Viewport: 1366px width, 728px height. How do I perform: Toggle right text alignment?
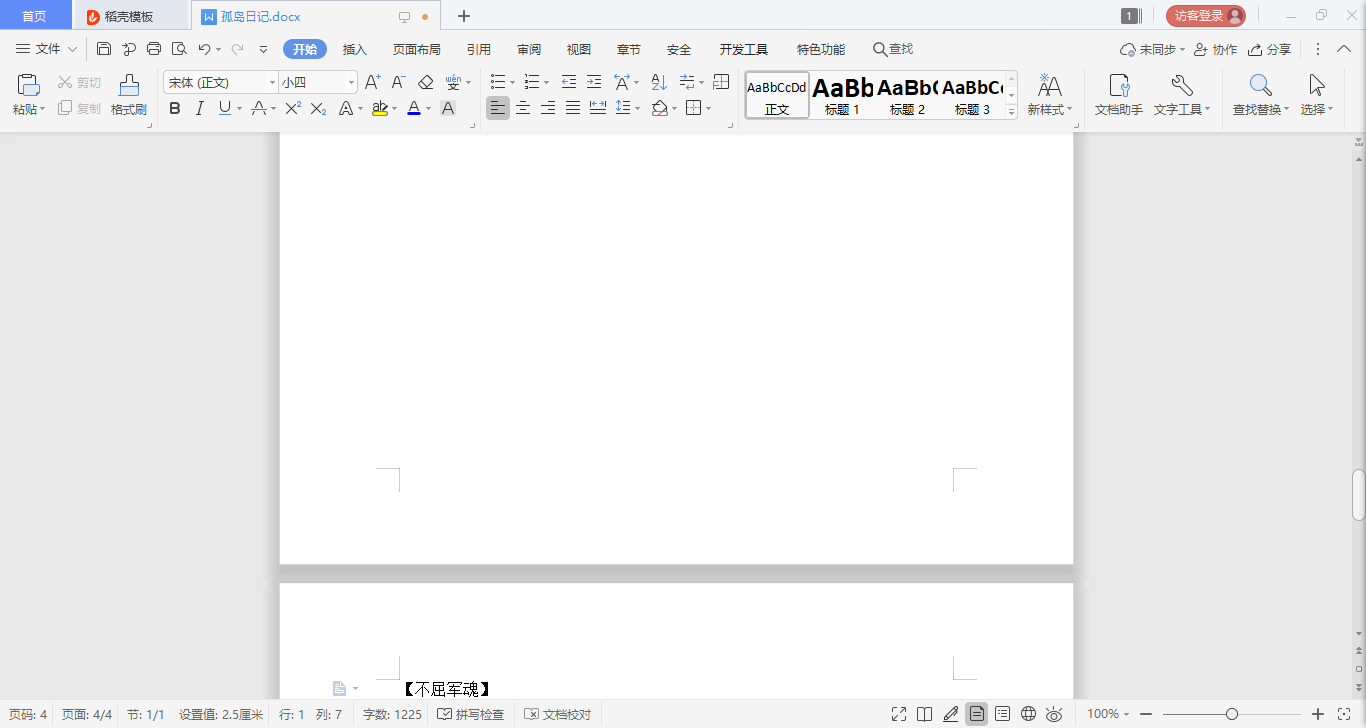coord(548,108)
